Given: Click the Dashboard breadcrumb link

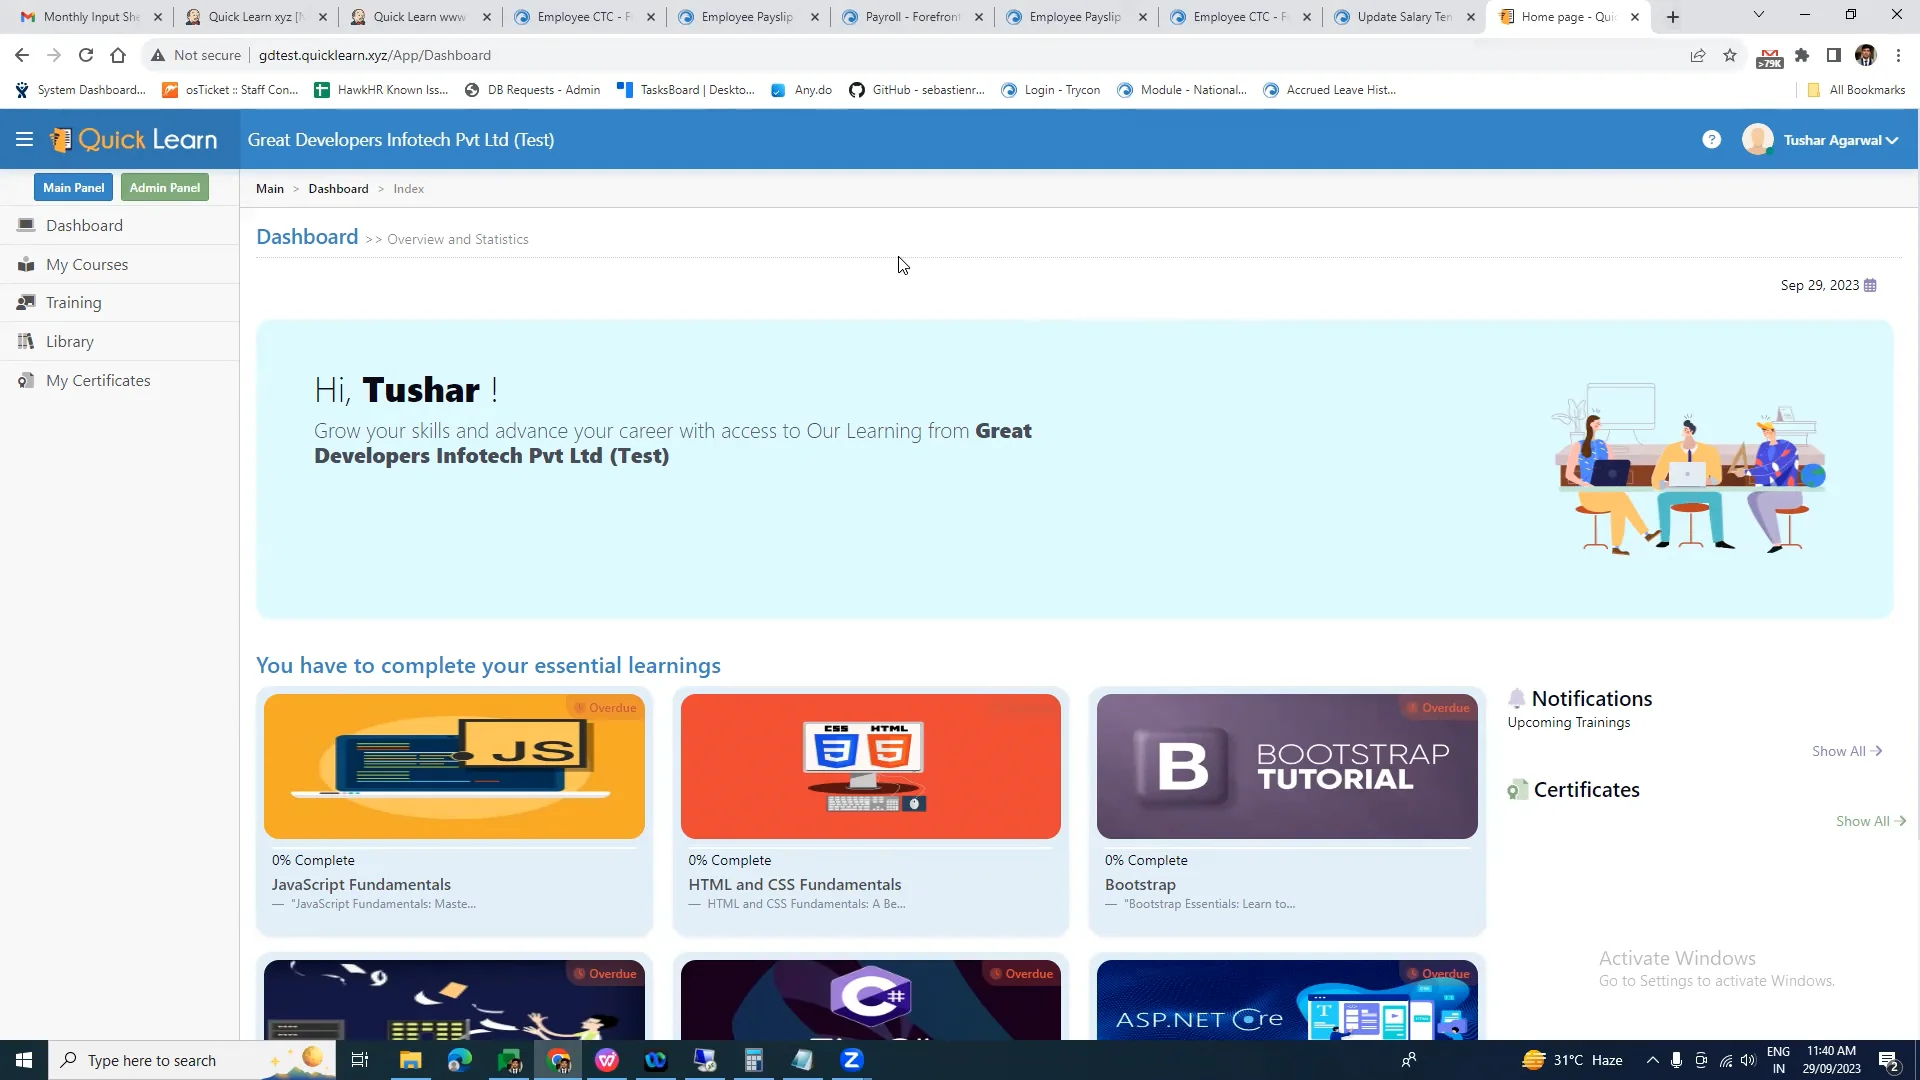Looking at the screenshot, I should click(x=338, y=189).
